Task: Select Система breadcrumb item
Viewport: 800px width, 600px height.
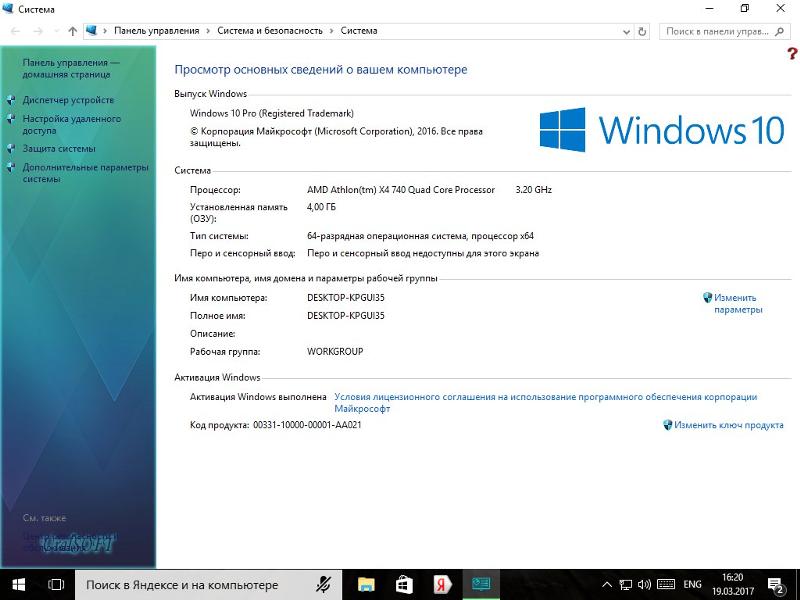Action: [359, 31]
